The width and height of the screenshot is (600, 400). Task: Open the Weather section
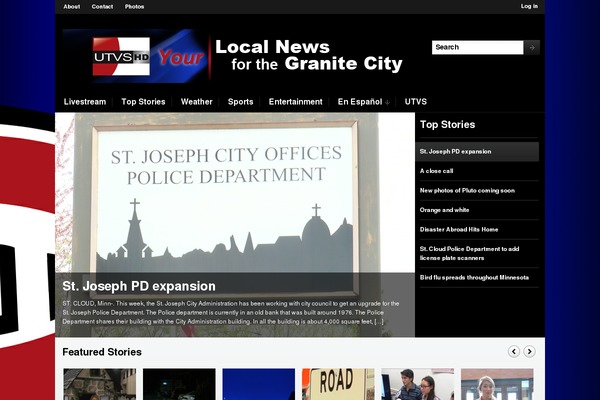[x=196, y=102]
